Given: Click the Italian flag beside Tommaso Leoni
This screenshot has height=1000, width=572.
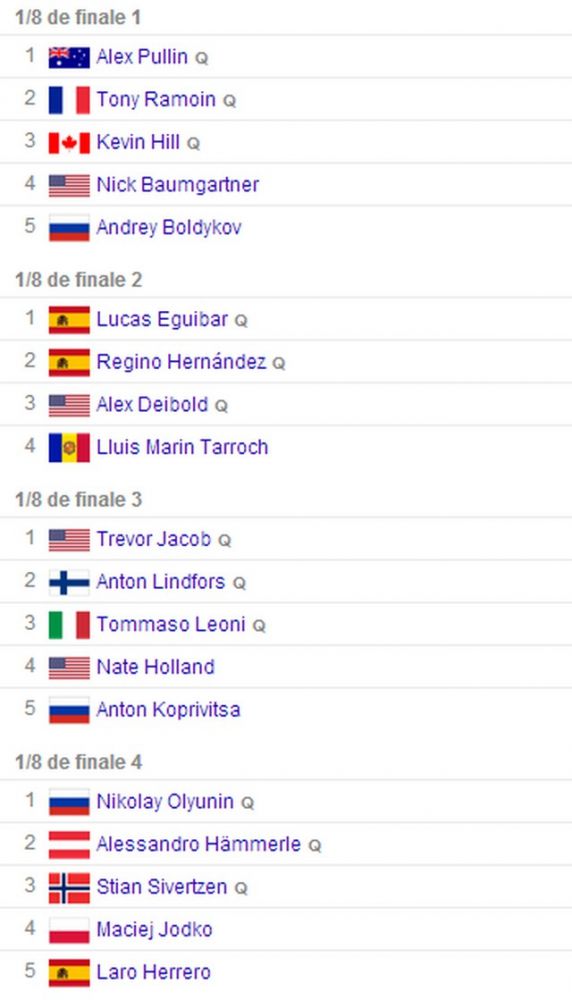Looking at the screenshot, I should [x=69, y=625].
